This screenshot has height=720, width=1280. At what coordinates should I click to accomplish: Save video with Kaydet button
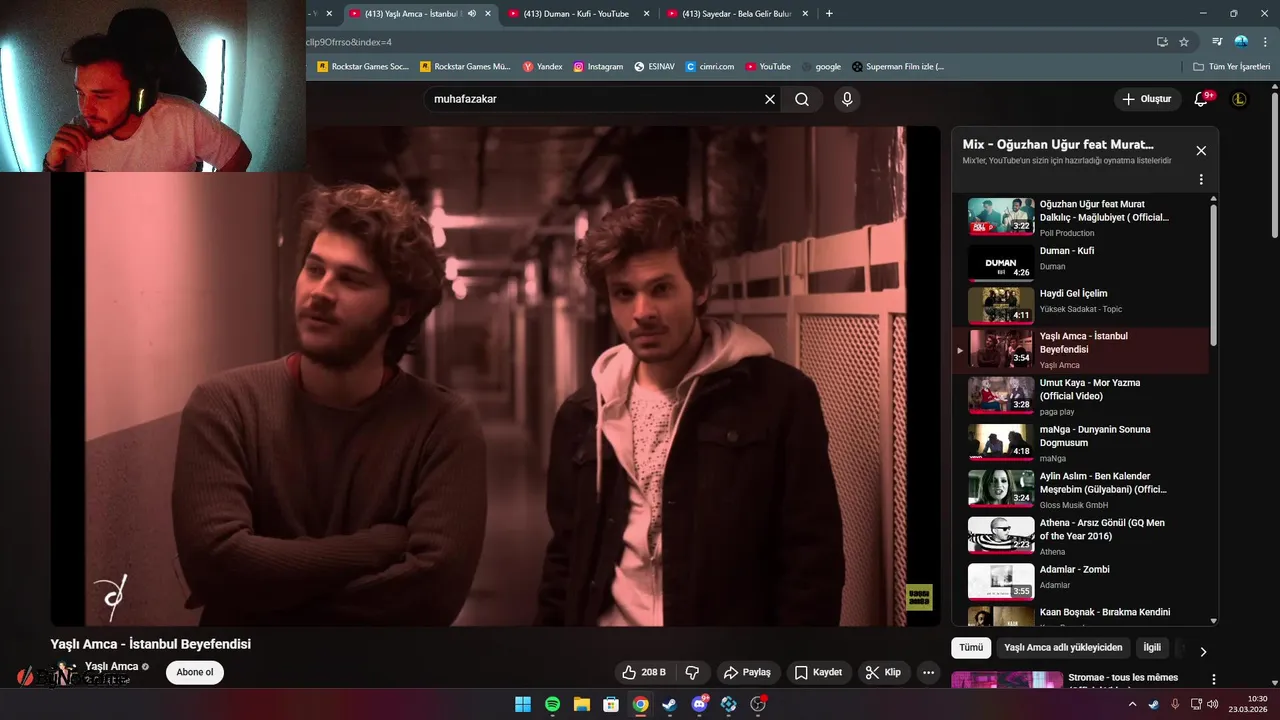coord(818,672)
